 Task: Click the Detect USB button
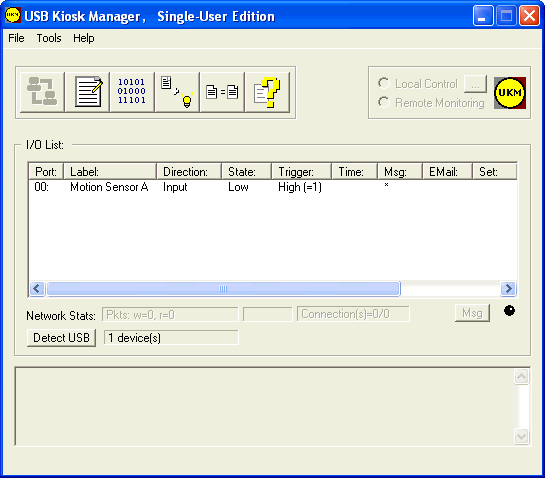(62, 338)
